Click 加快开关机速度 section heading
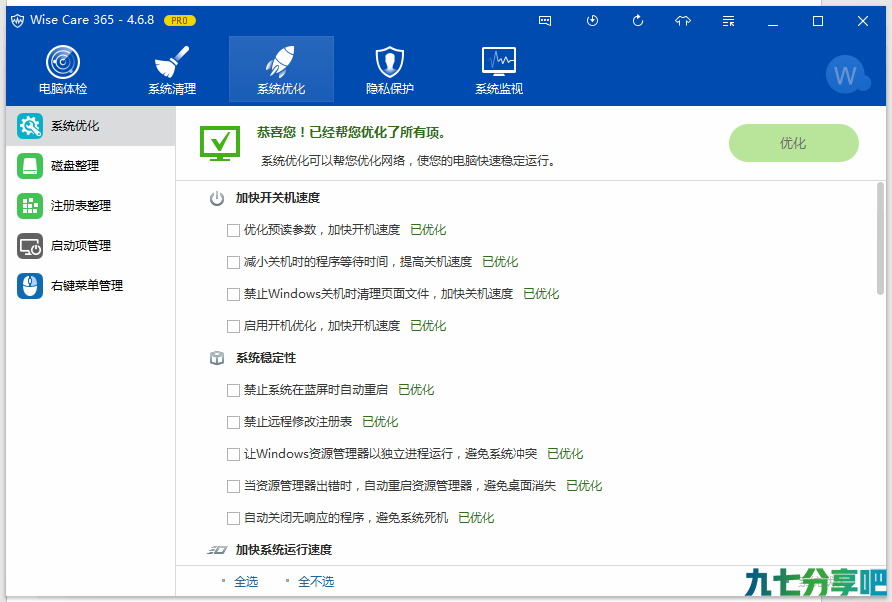 click(x=278, y=198)
